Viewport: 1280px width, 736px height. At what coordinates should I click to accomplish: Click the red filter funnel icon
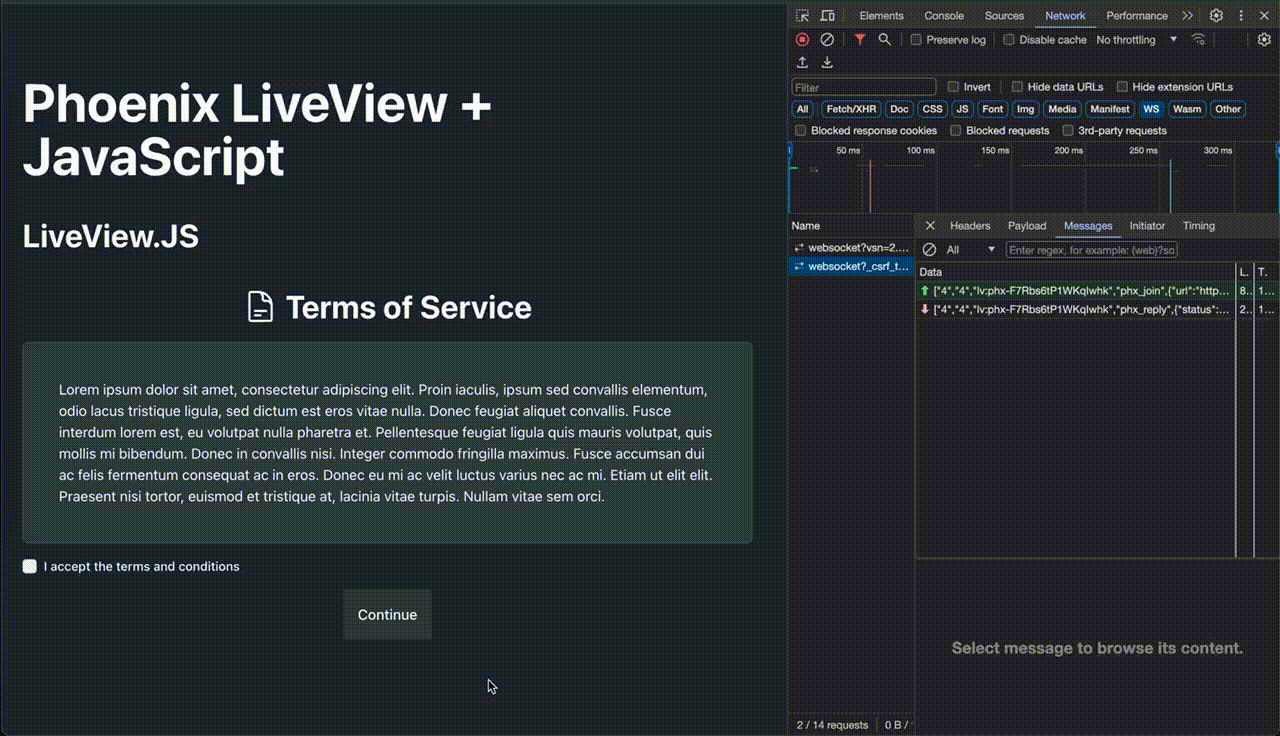click(859, 40)
